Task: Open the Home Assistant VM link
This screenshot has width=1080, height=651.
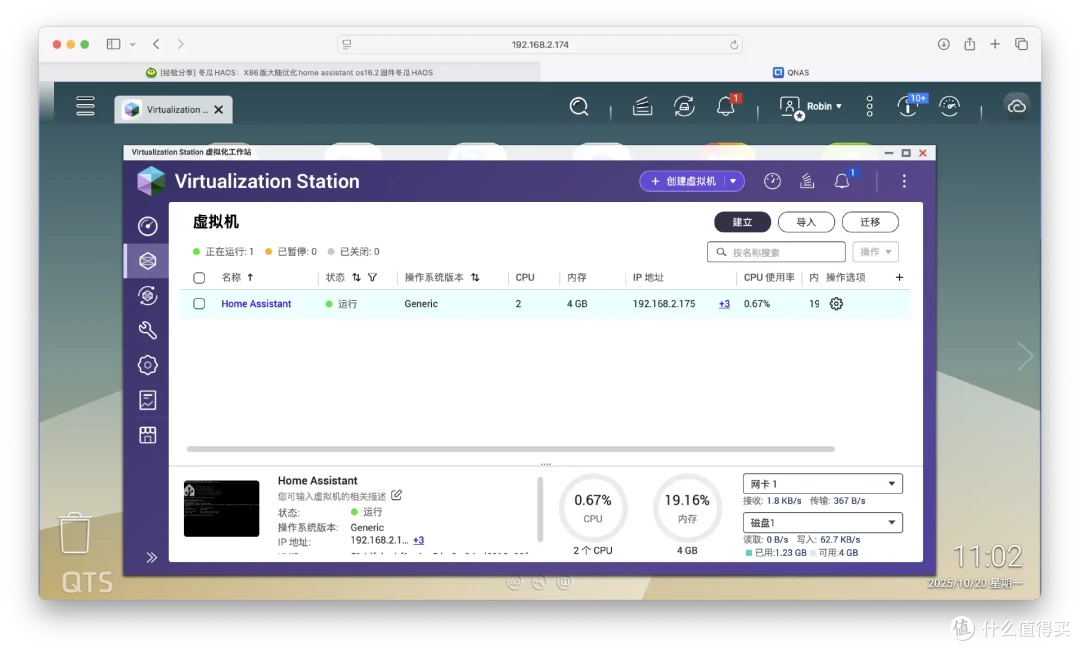Action: [256, 304]
